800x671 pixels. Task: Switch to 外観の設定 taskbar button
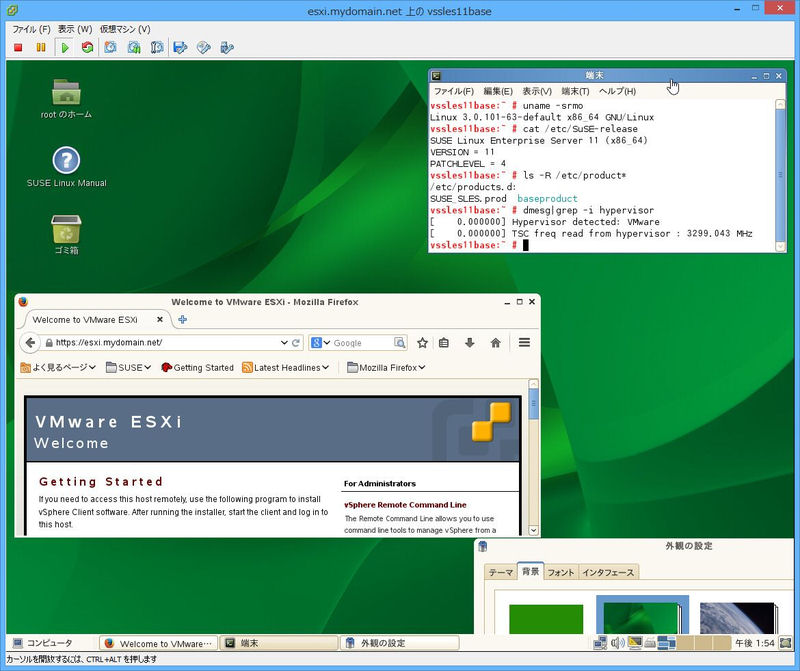(400, 643)
